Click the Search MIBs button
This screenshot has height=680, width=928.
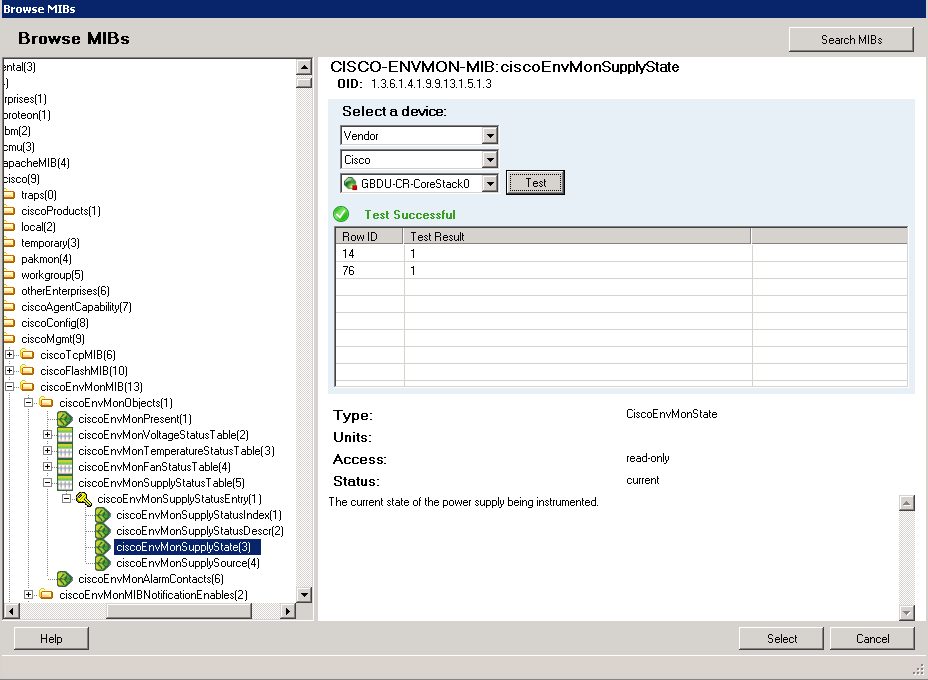coord(851,40)
